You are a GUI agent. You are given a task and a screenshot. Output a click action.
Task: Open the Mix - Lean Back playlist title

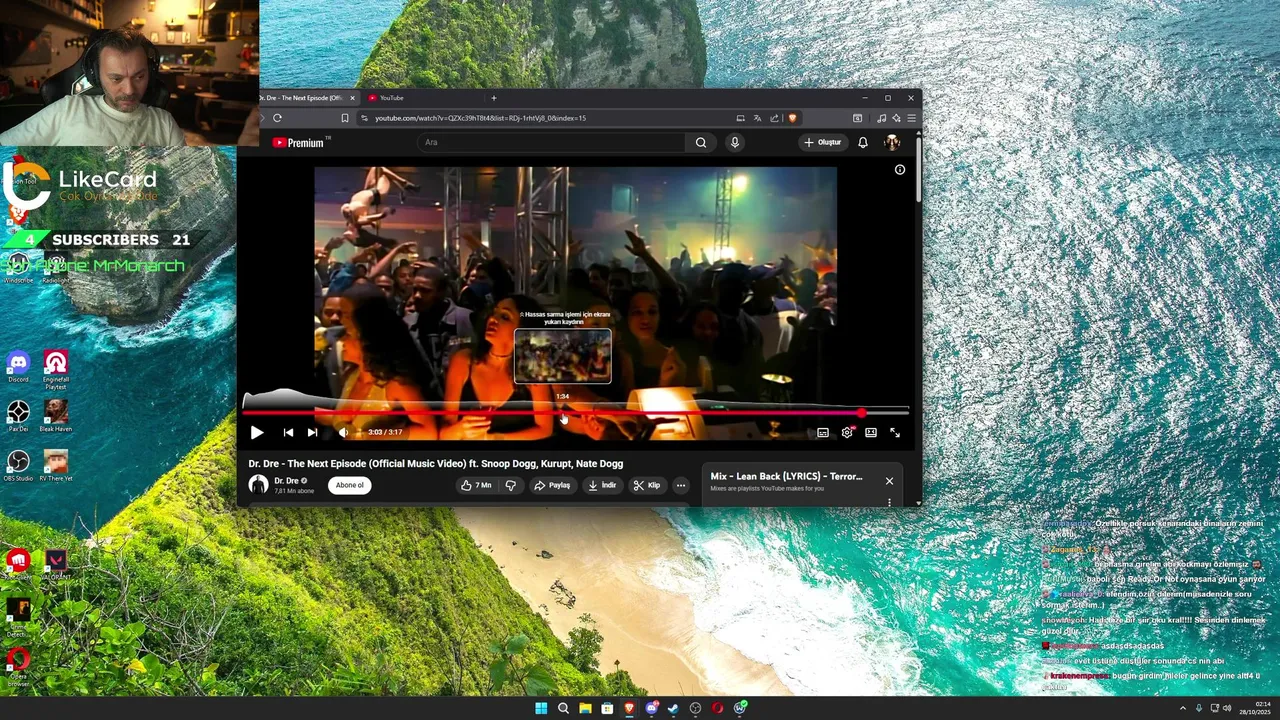pos(786,476)
